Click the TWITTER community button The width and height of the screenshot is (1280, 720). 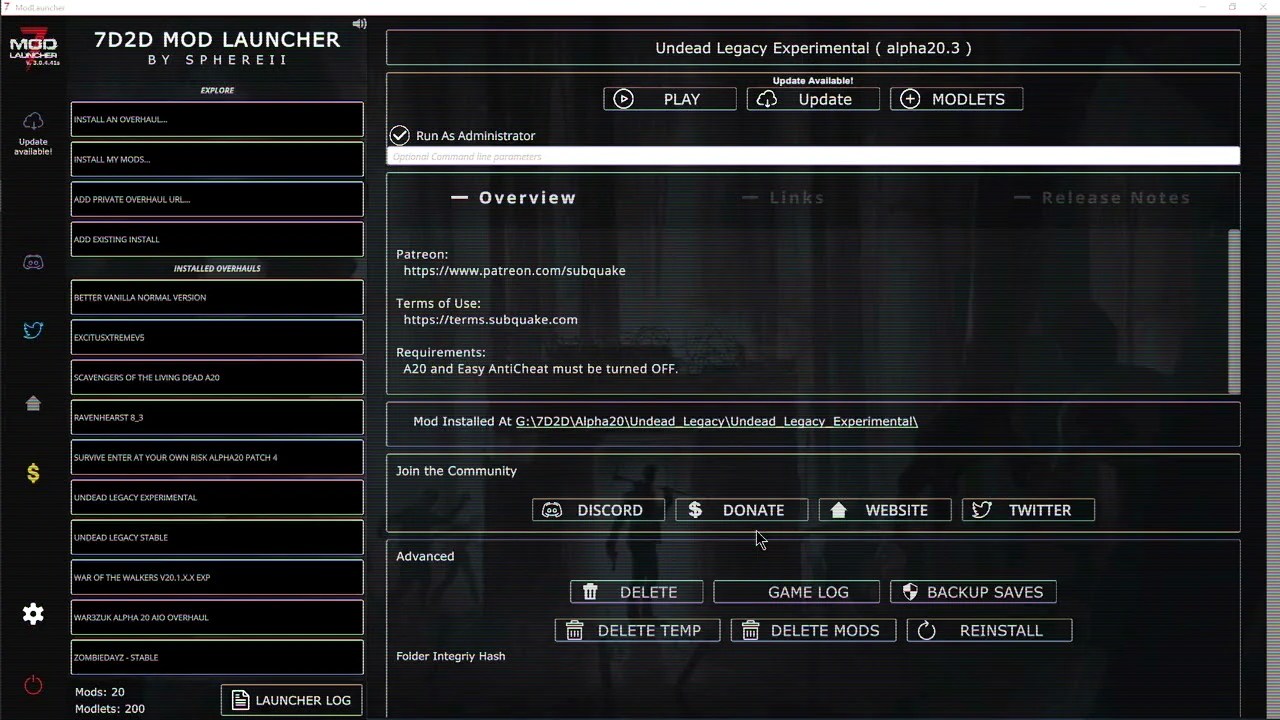click(1028, 510)
